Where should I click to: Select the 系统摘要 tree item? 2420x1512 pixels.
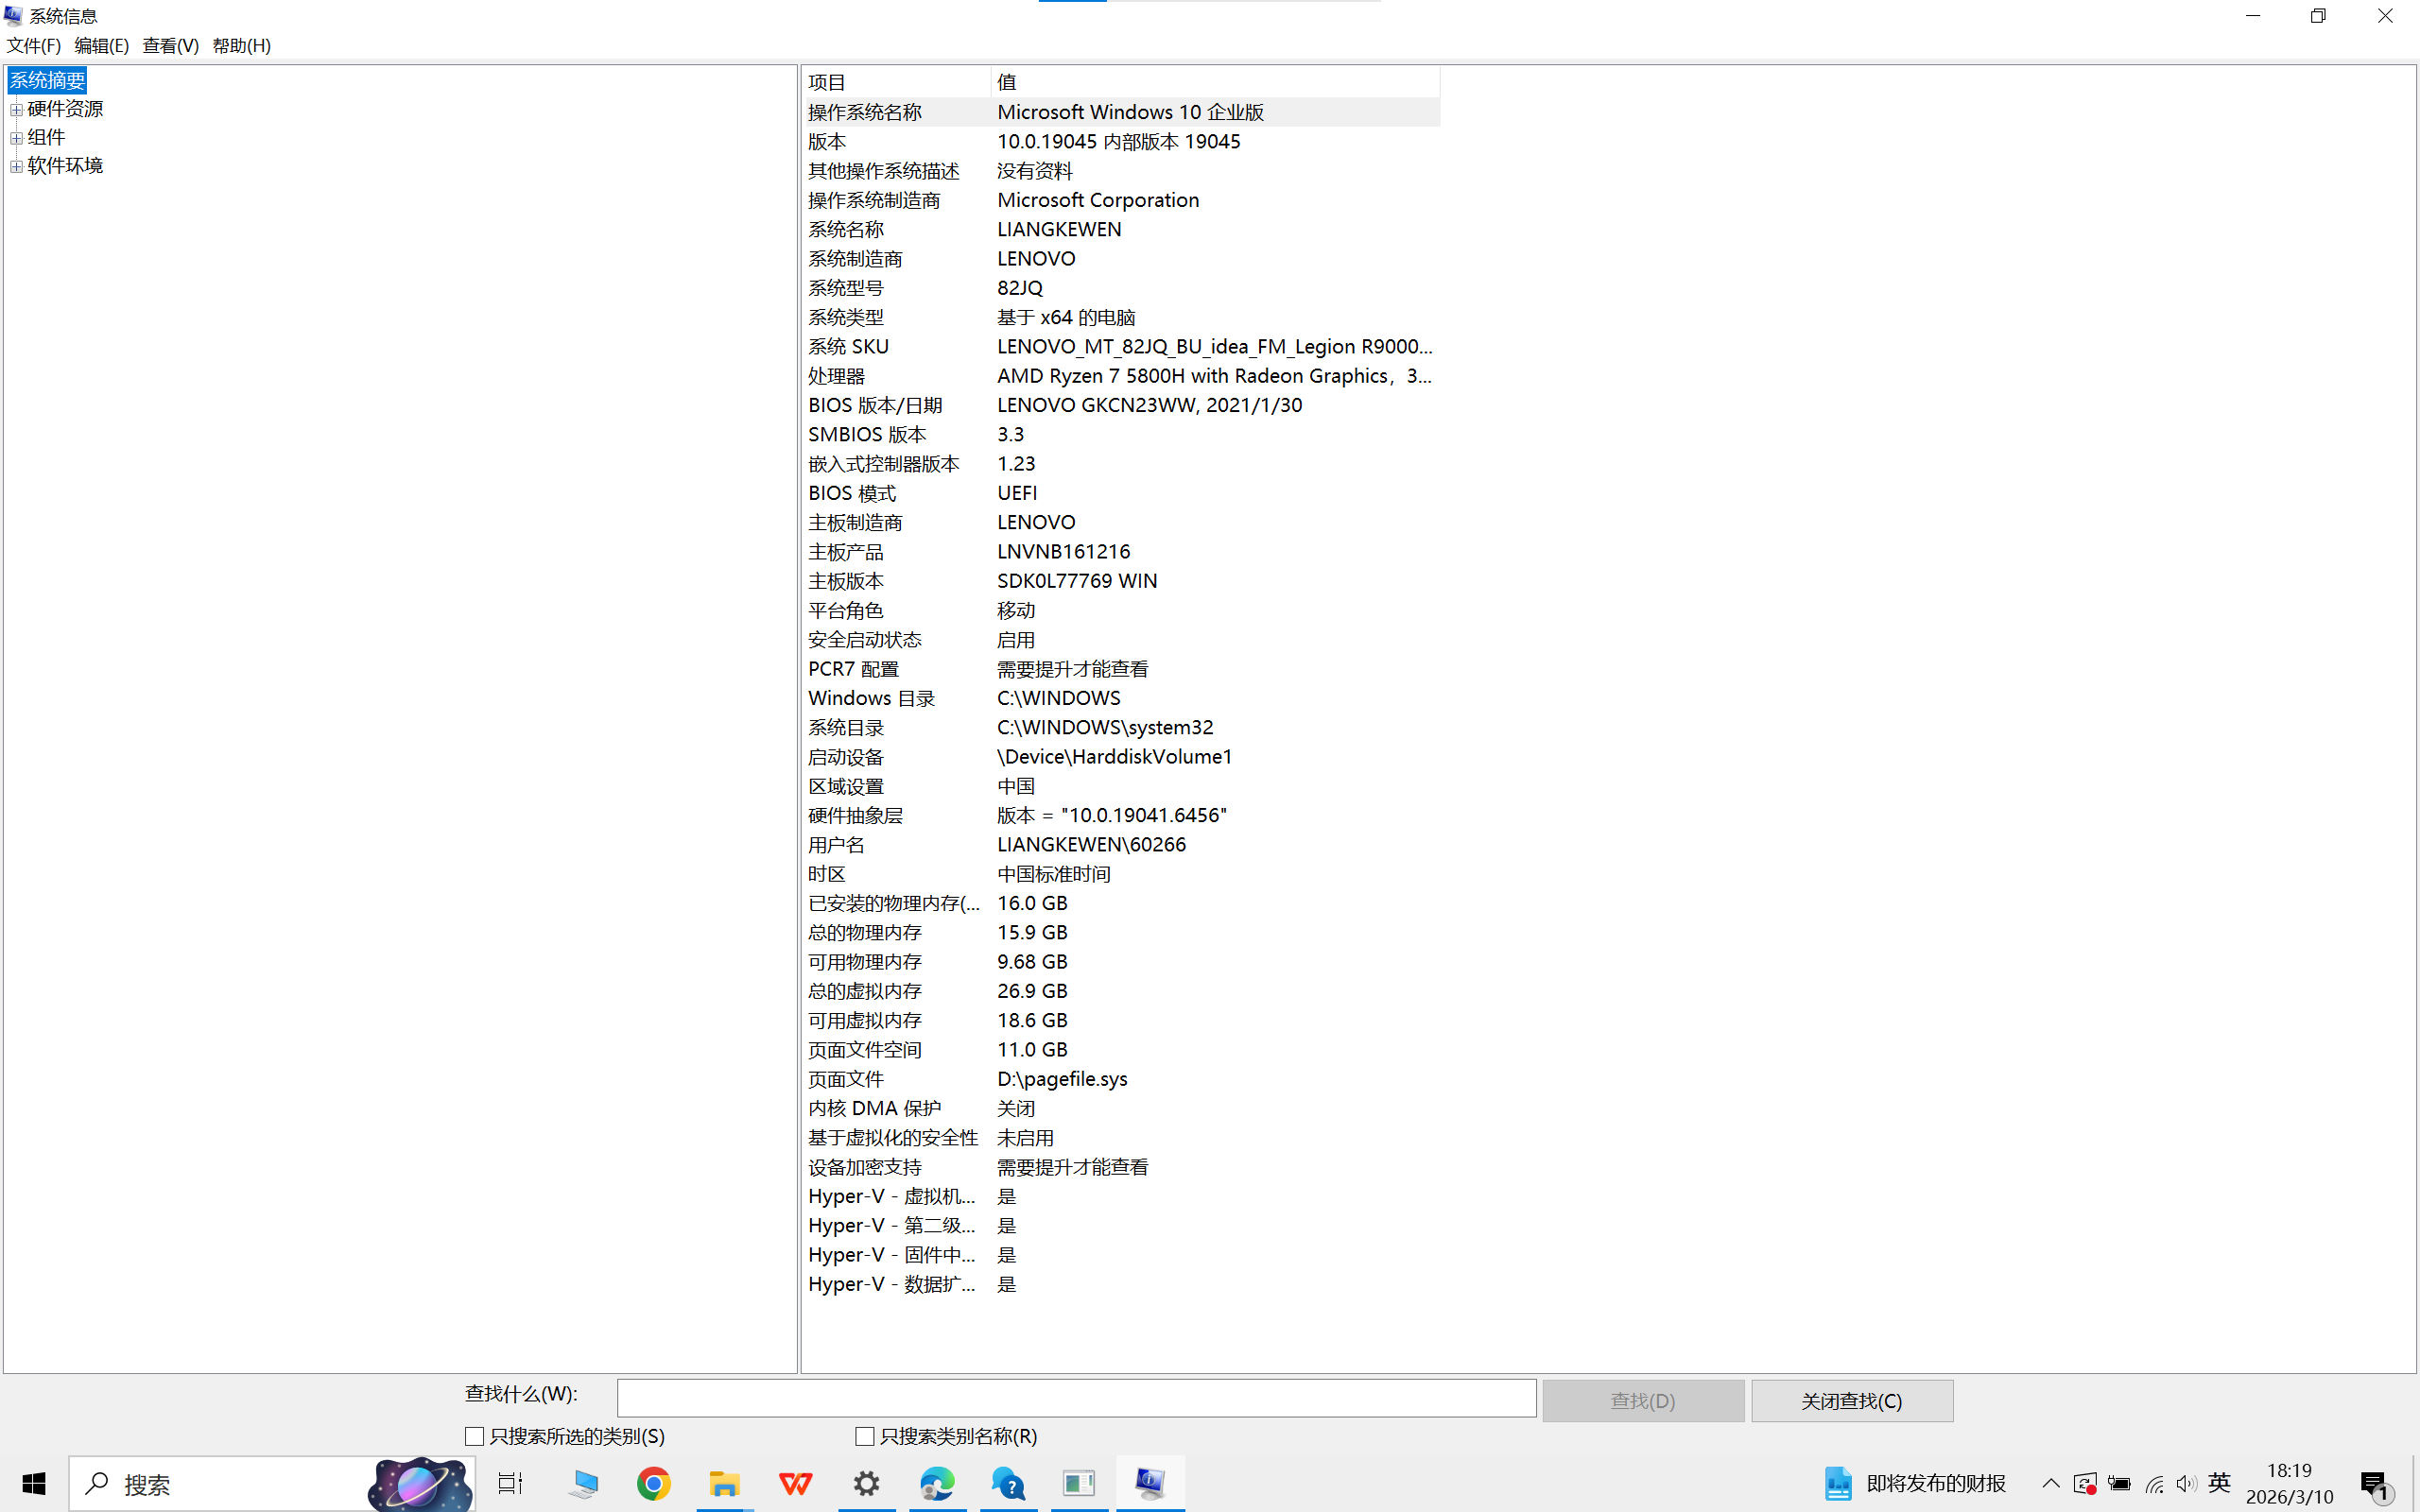(x=47, y=80)
